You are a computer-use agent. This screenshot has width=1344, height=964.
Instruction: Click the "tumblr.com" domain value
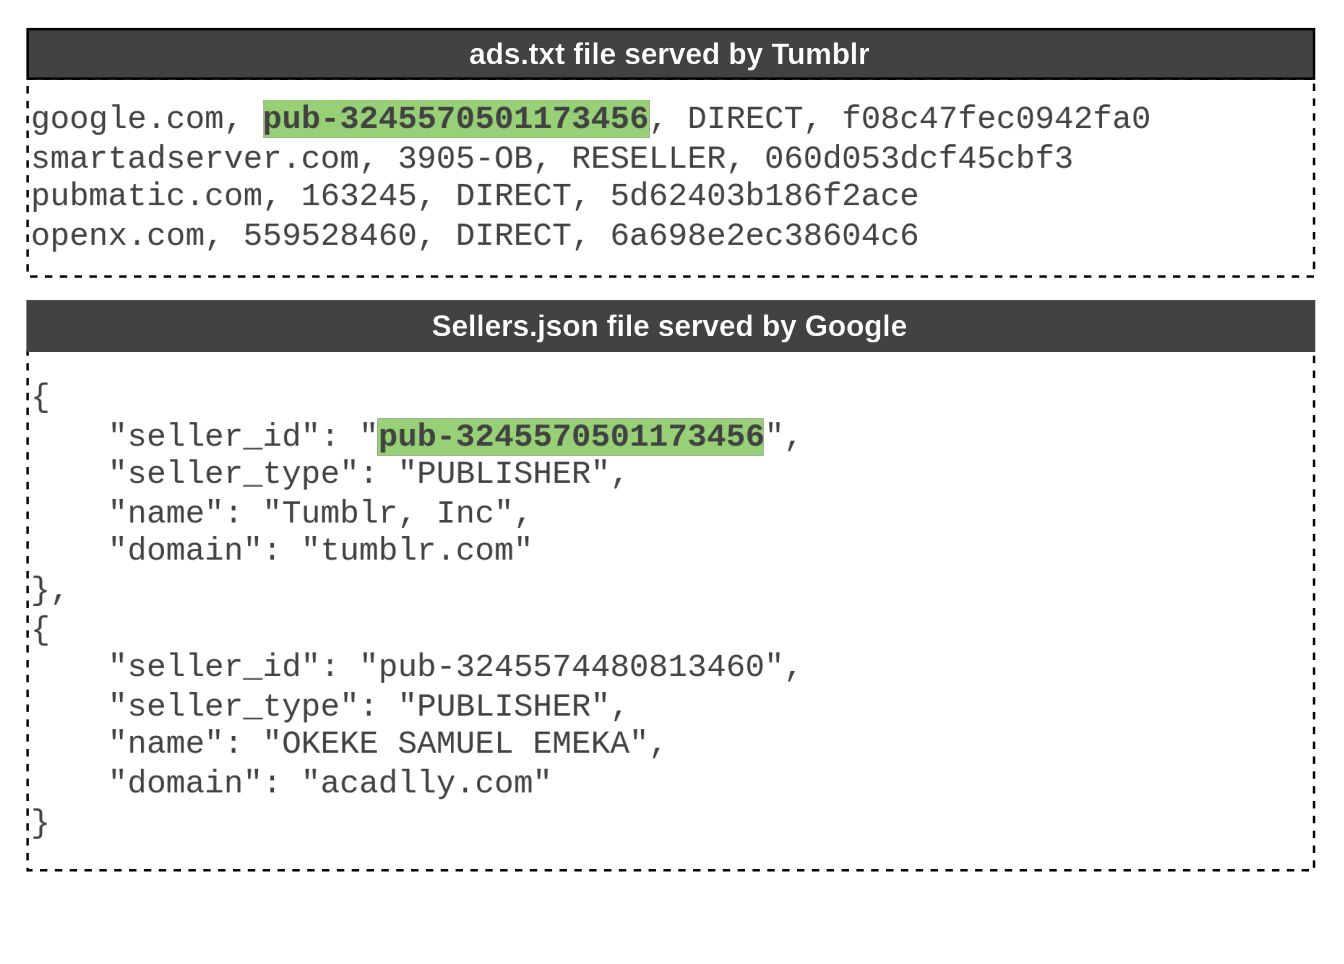click(x=417, y=550)
